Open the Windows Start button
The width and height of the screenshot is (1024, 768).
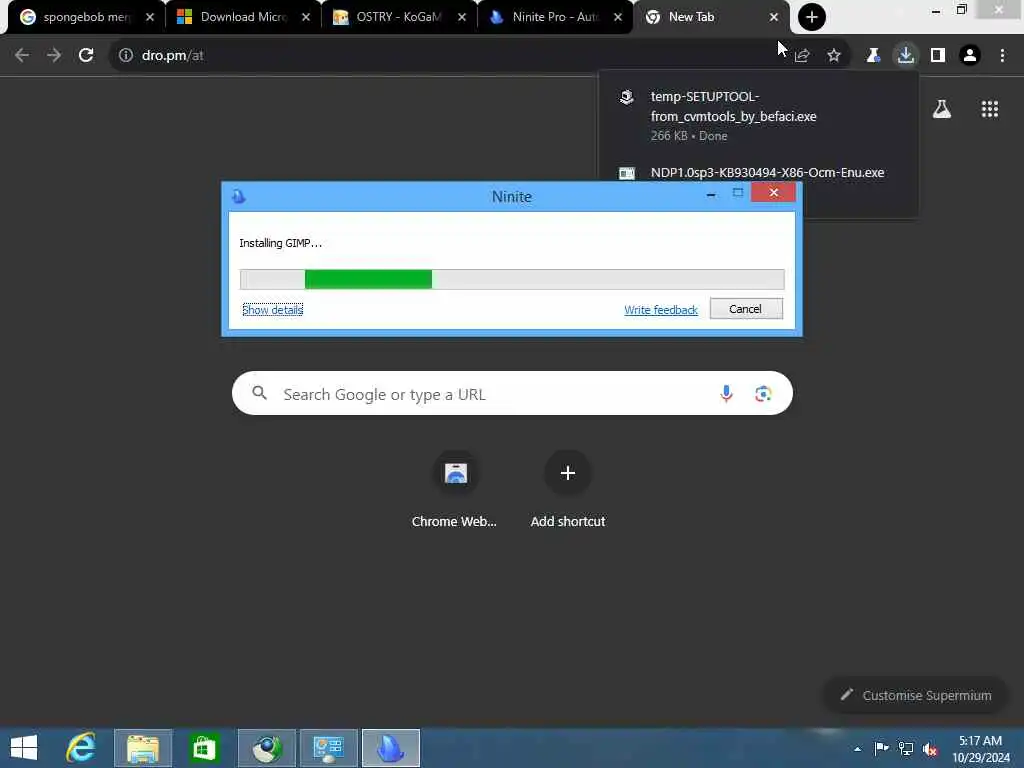pyautogui.click(x=24, y=748)
